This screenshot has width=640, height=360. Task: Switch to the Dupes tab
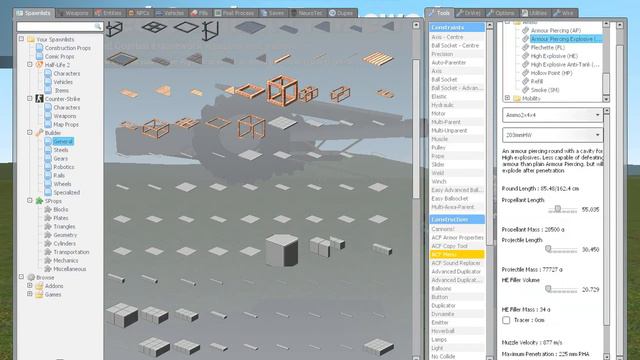click(x=341, y=13)
